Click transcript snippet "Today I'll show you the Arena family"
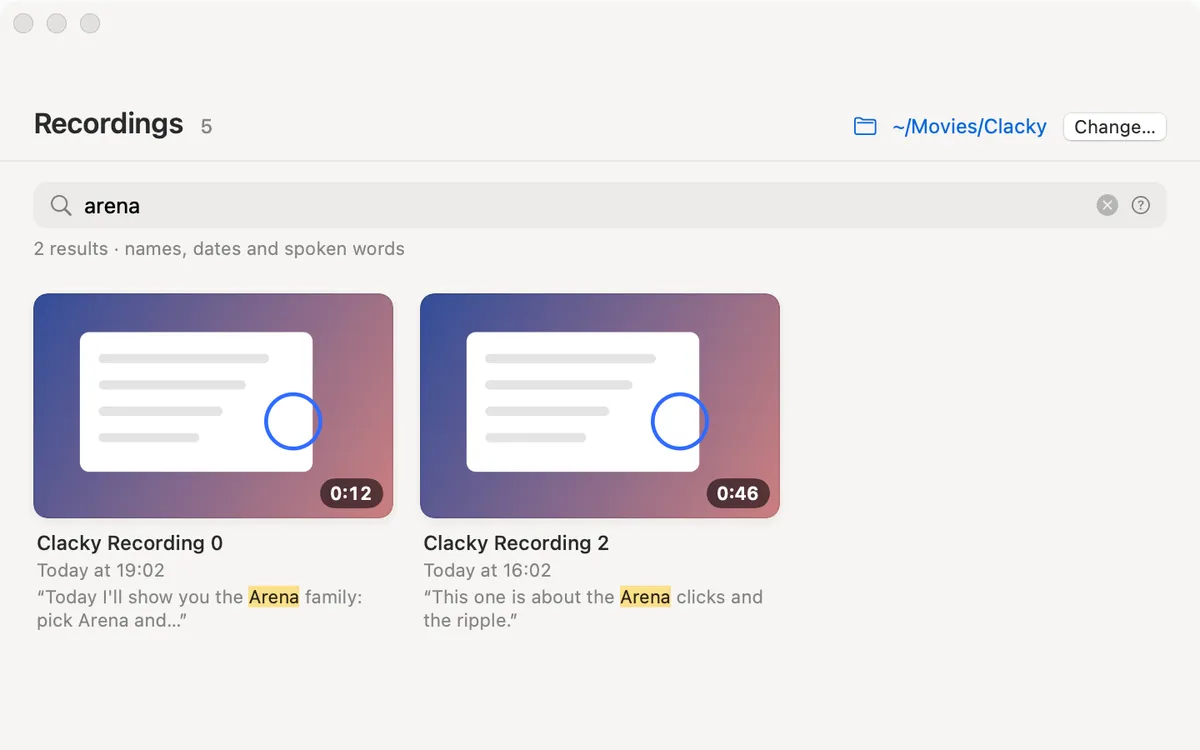 200,608
